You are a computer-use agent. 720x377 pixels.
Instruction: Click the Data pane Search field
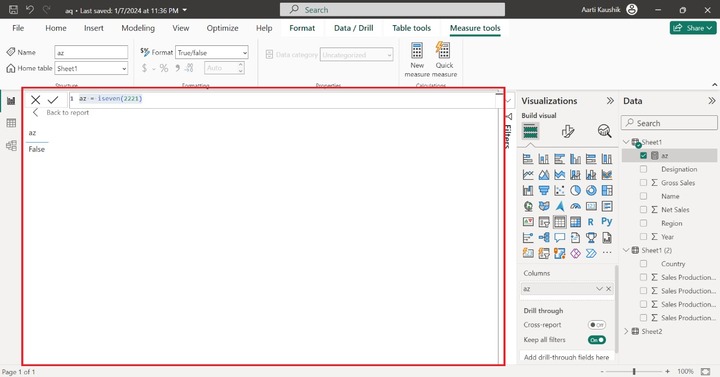point(669,123)
